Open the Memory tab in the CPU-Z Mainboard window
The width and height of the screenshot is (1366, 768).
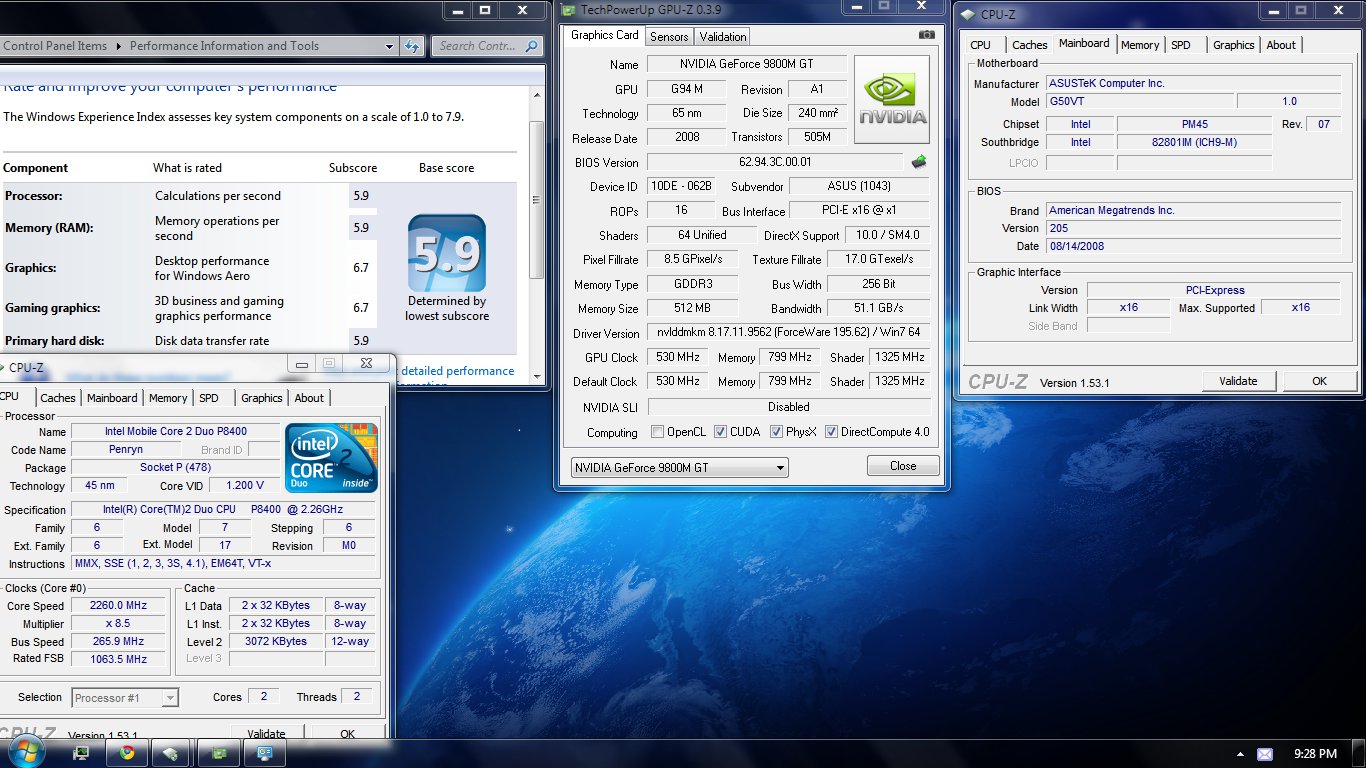1140,45
